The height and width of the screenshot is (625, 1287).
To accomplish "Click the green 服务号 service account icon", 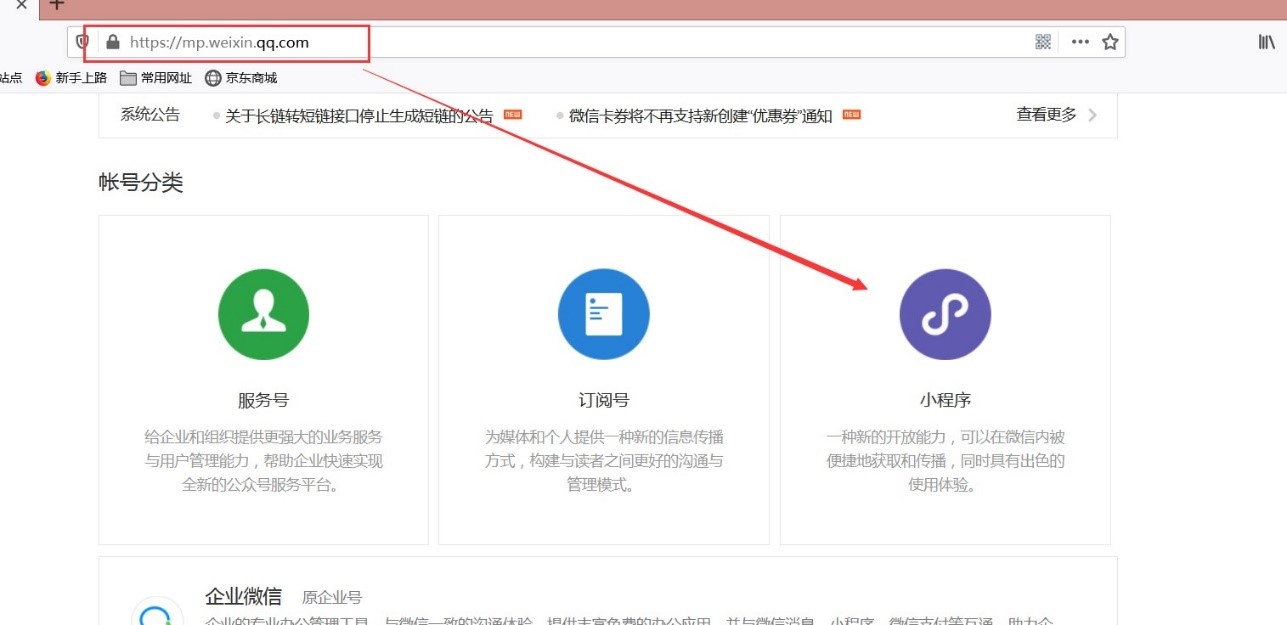I will 263,314.
